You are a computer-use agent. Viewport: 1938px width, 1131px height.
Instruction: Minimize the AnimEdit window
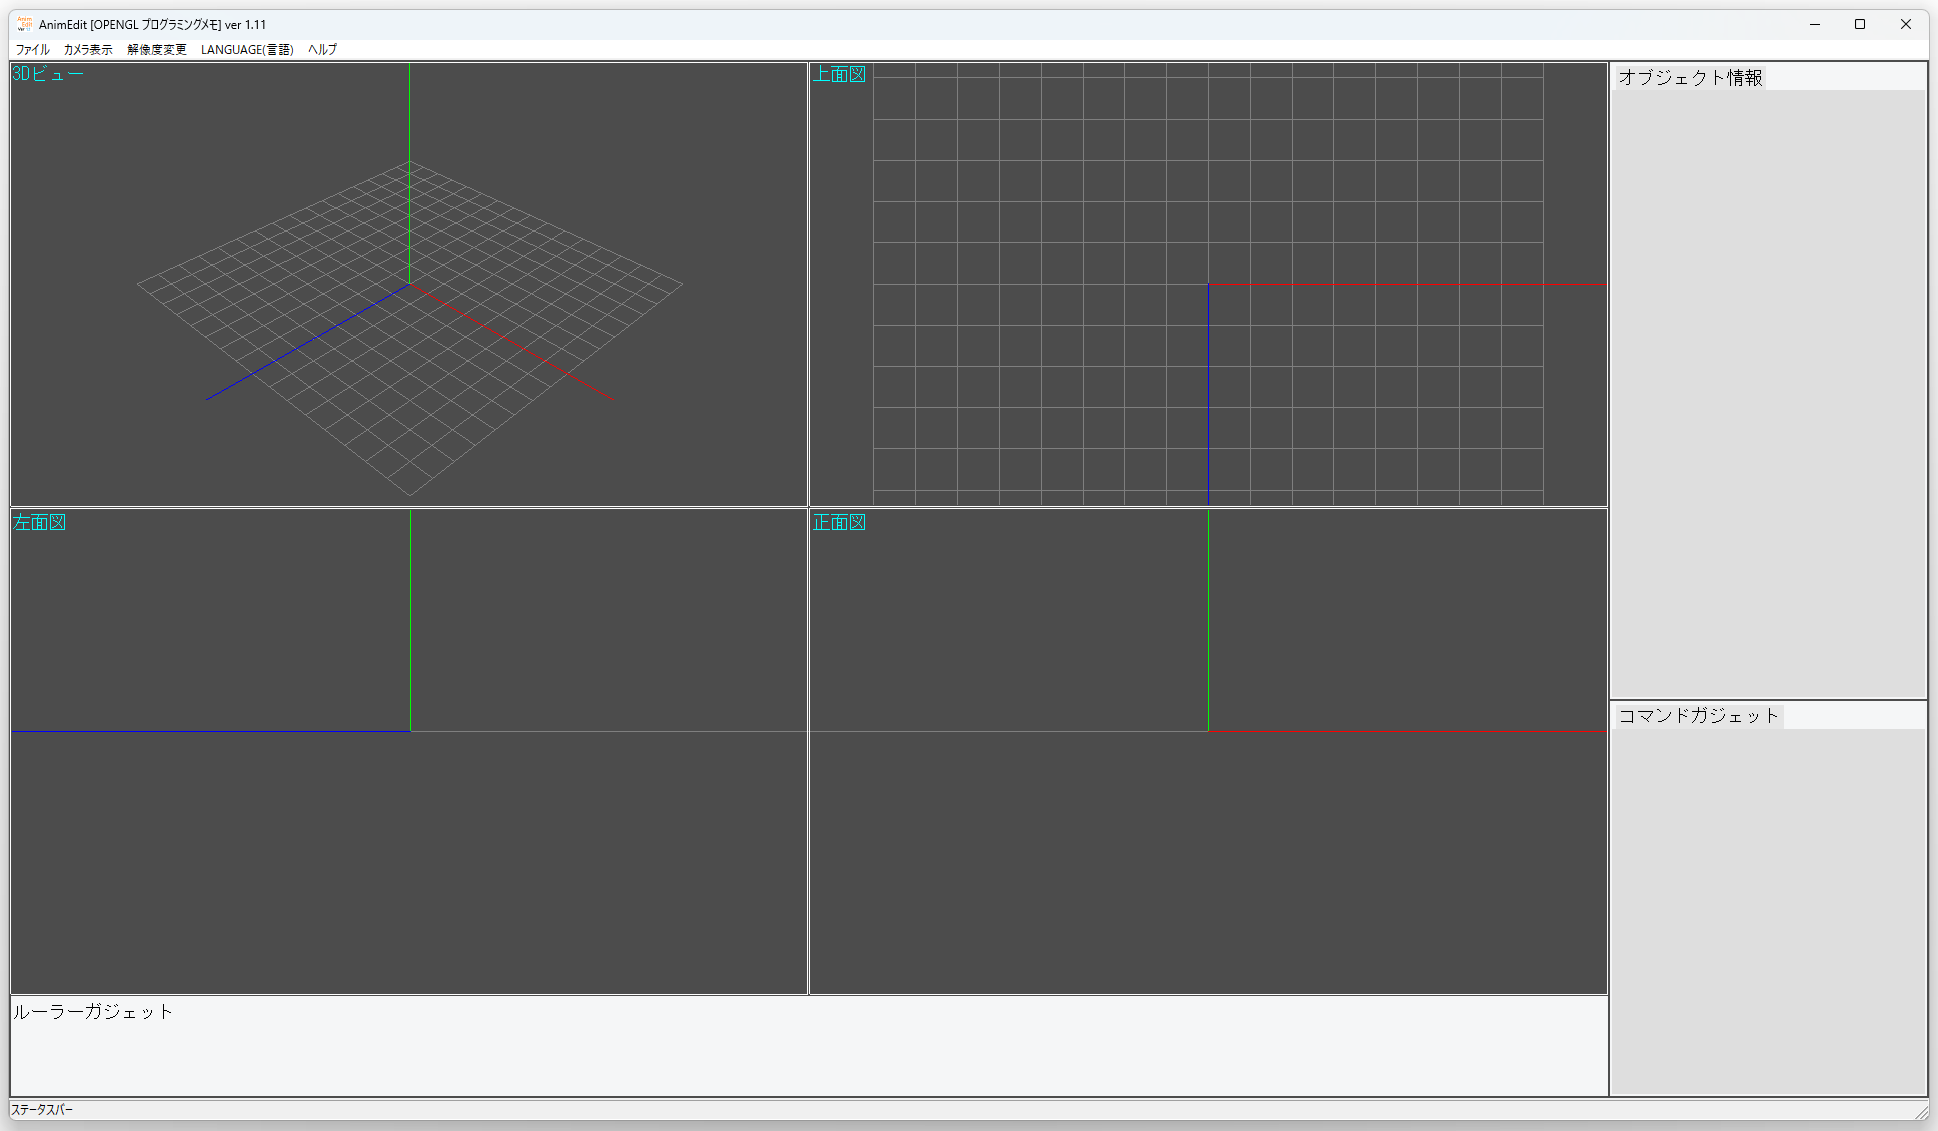(1814, 24)
